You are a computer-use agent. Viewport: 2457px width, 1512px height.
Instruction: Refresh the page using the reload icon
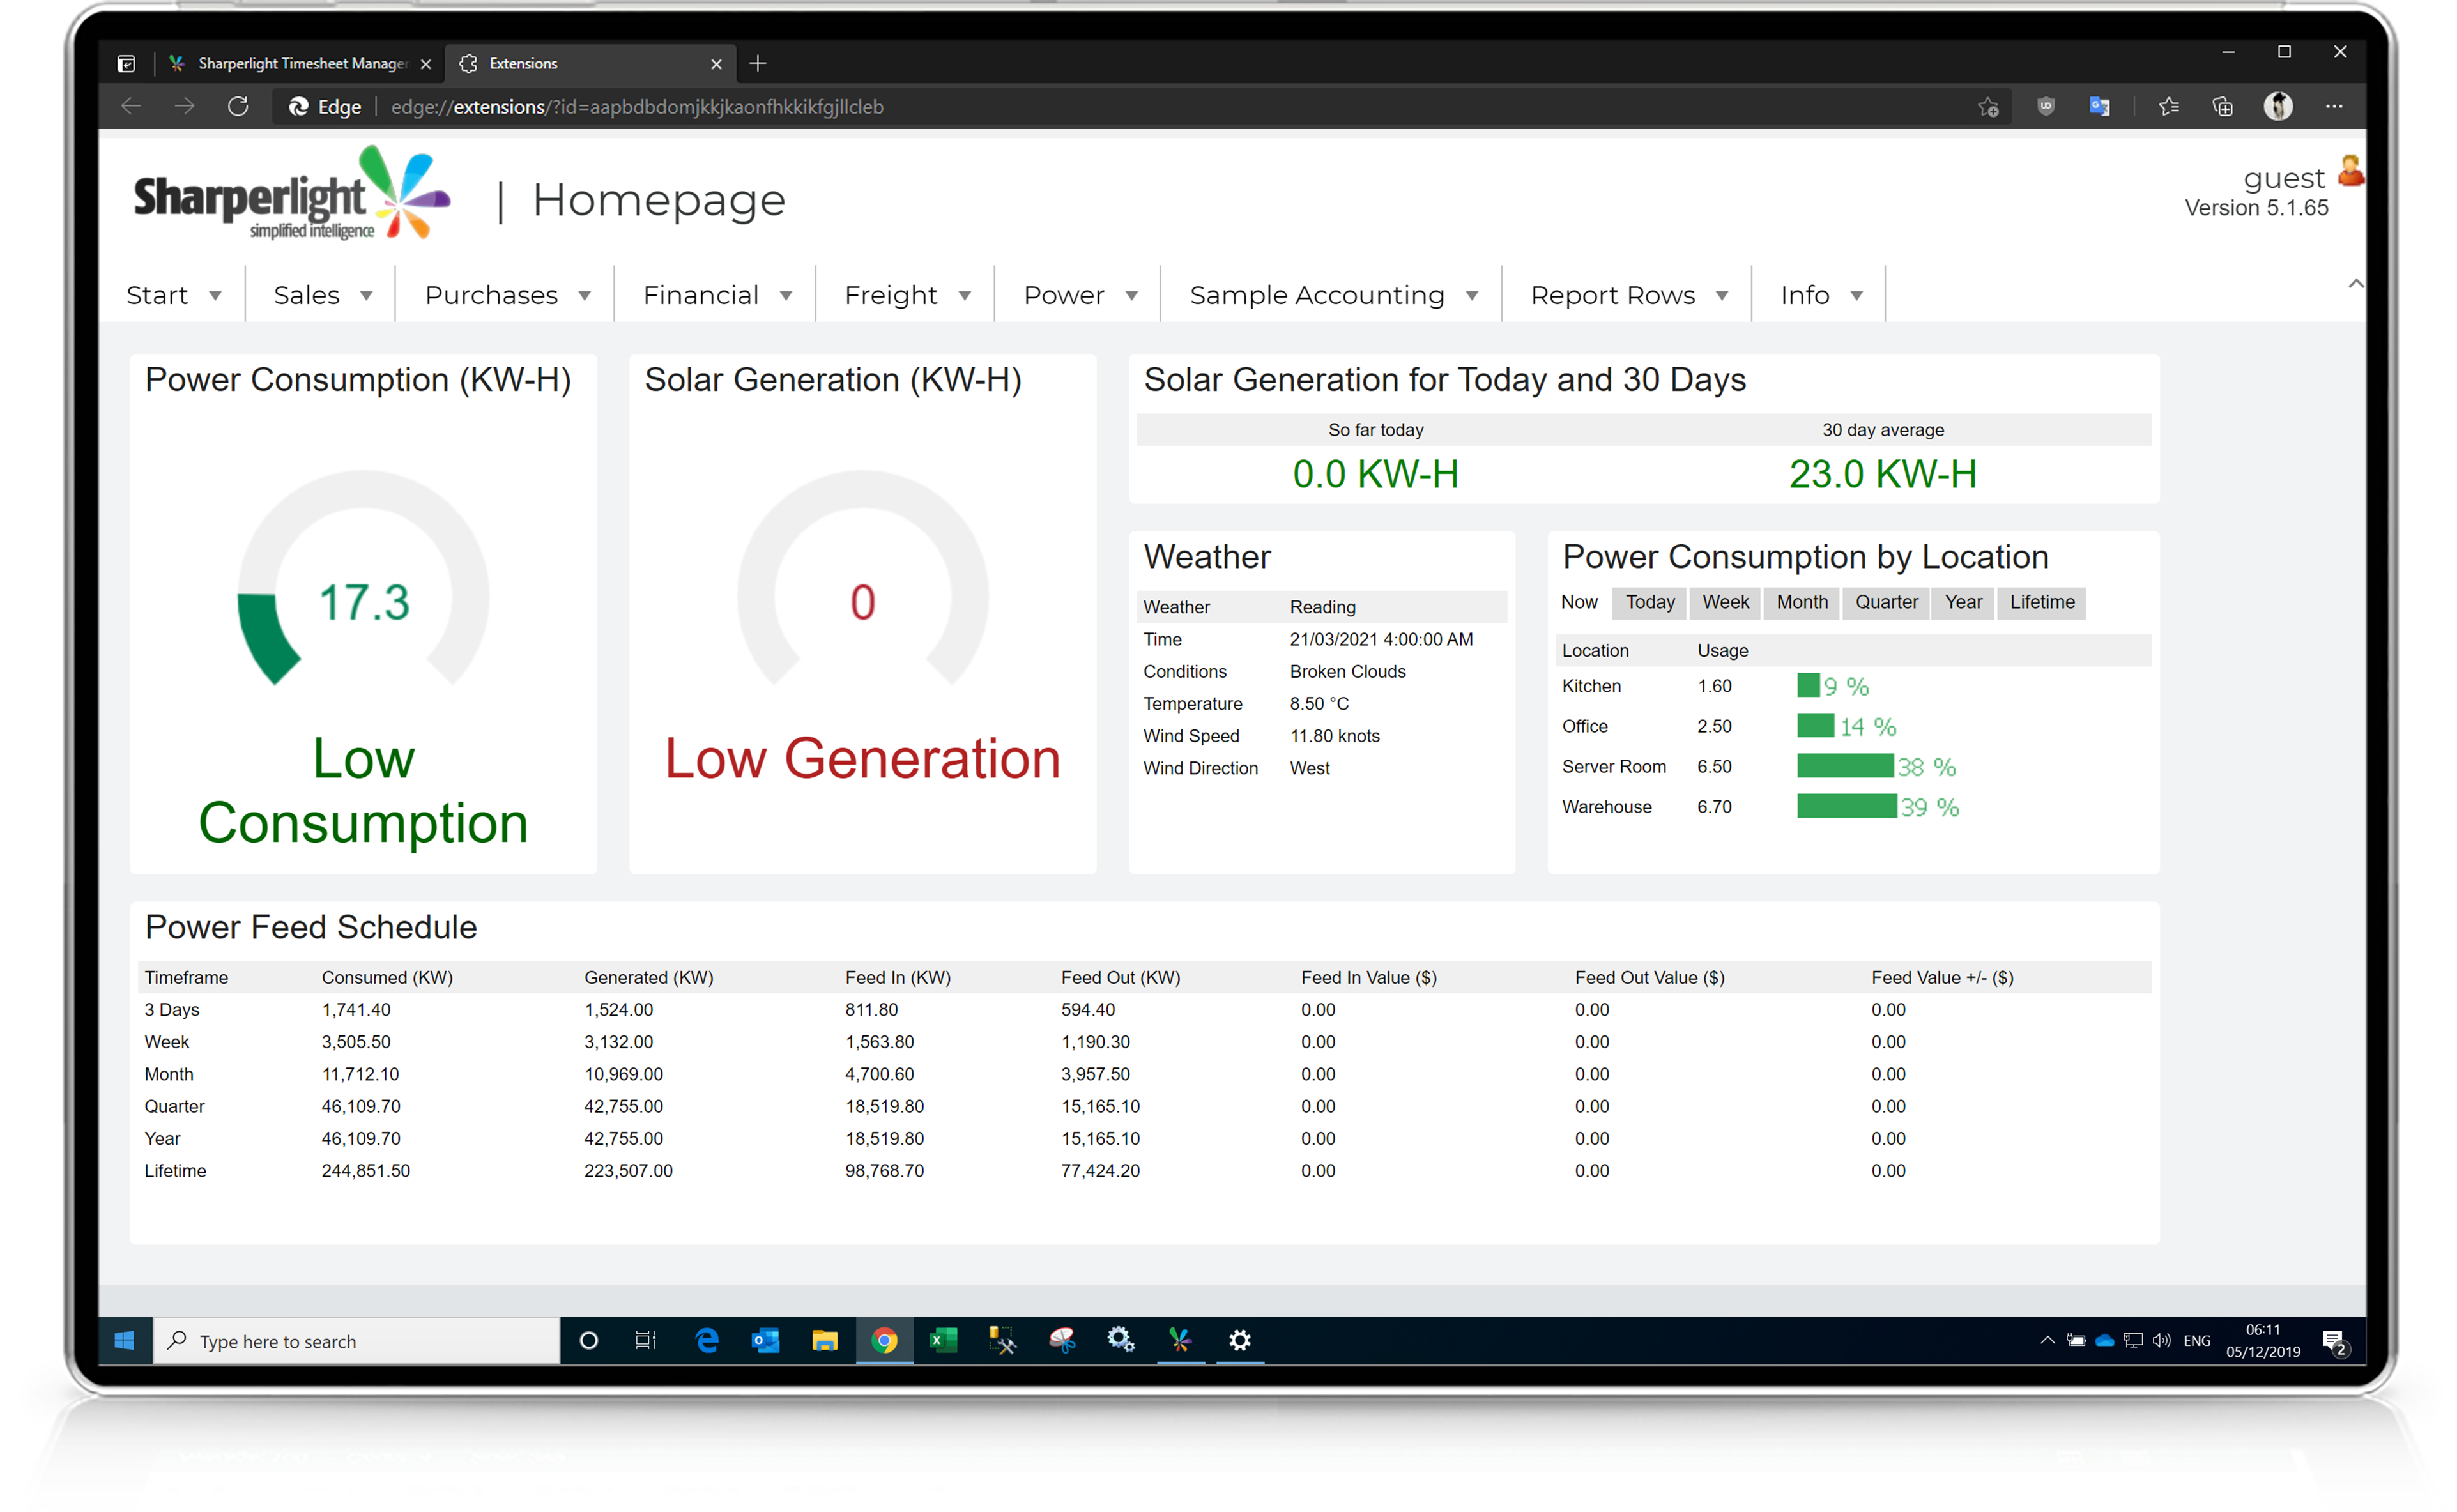point(238,106)
